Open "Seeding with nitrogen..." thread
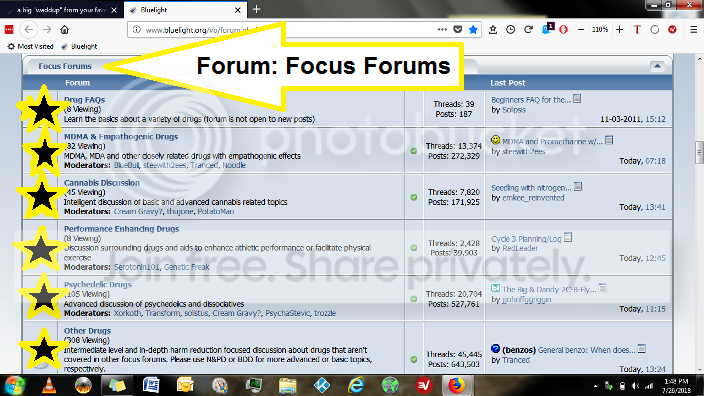 click(x=531, y=188)
